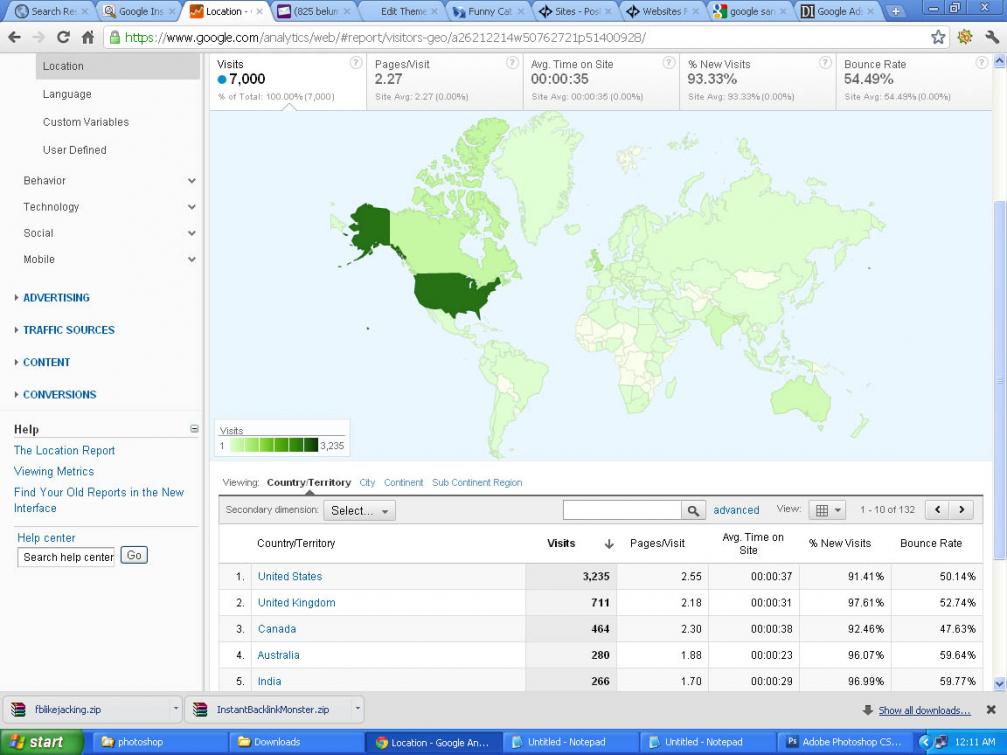This screenshot has width=1007, height=755.
Task: Expand the Technology section
Action: click(191, 207)
